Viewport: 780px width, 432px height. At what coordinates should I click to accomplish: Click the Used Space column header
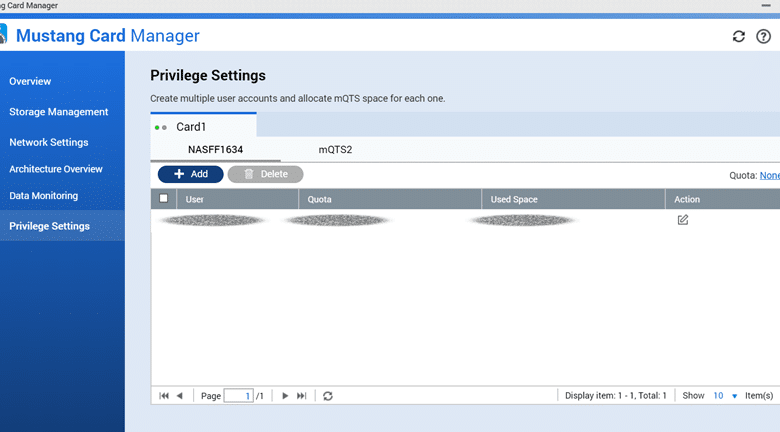pos(573,199)
